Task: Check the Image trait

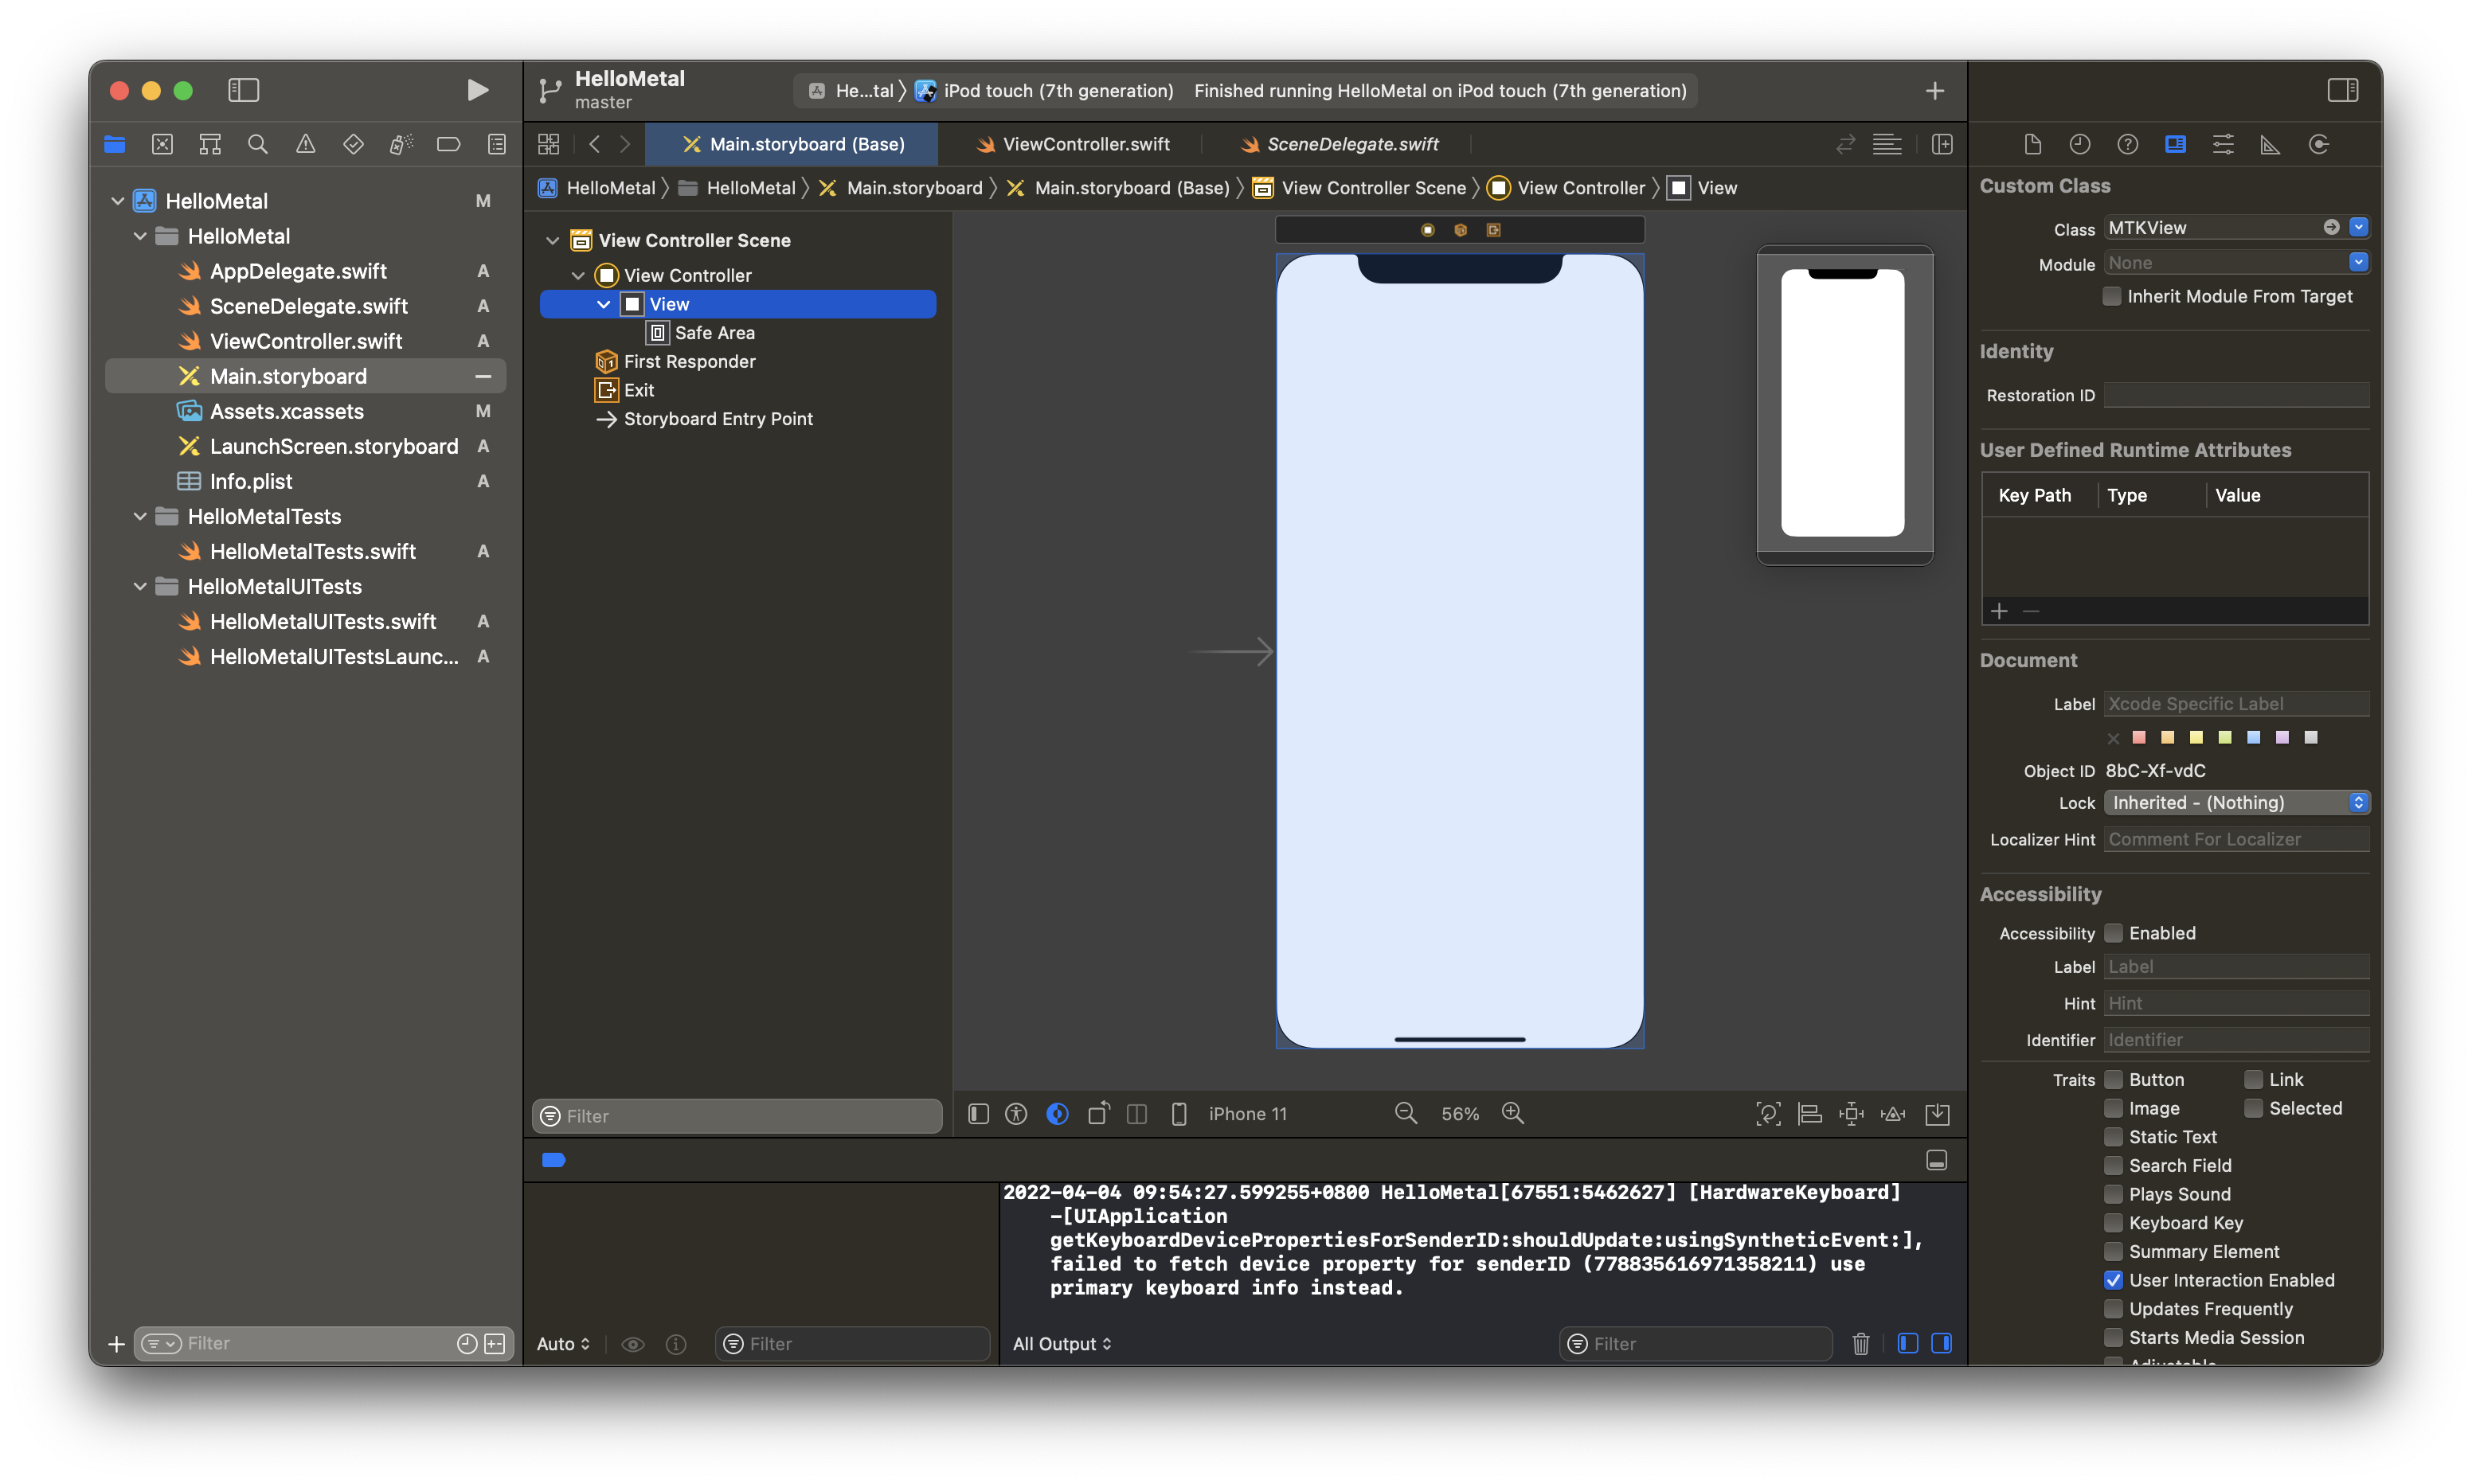Action: tap(2114, 1109)
